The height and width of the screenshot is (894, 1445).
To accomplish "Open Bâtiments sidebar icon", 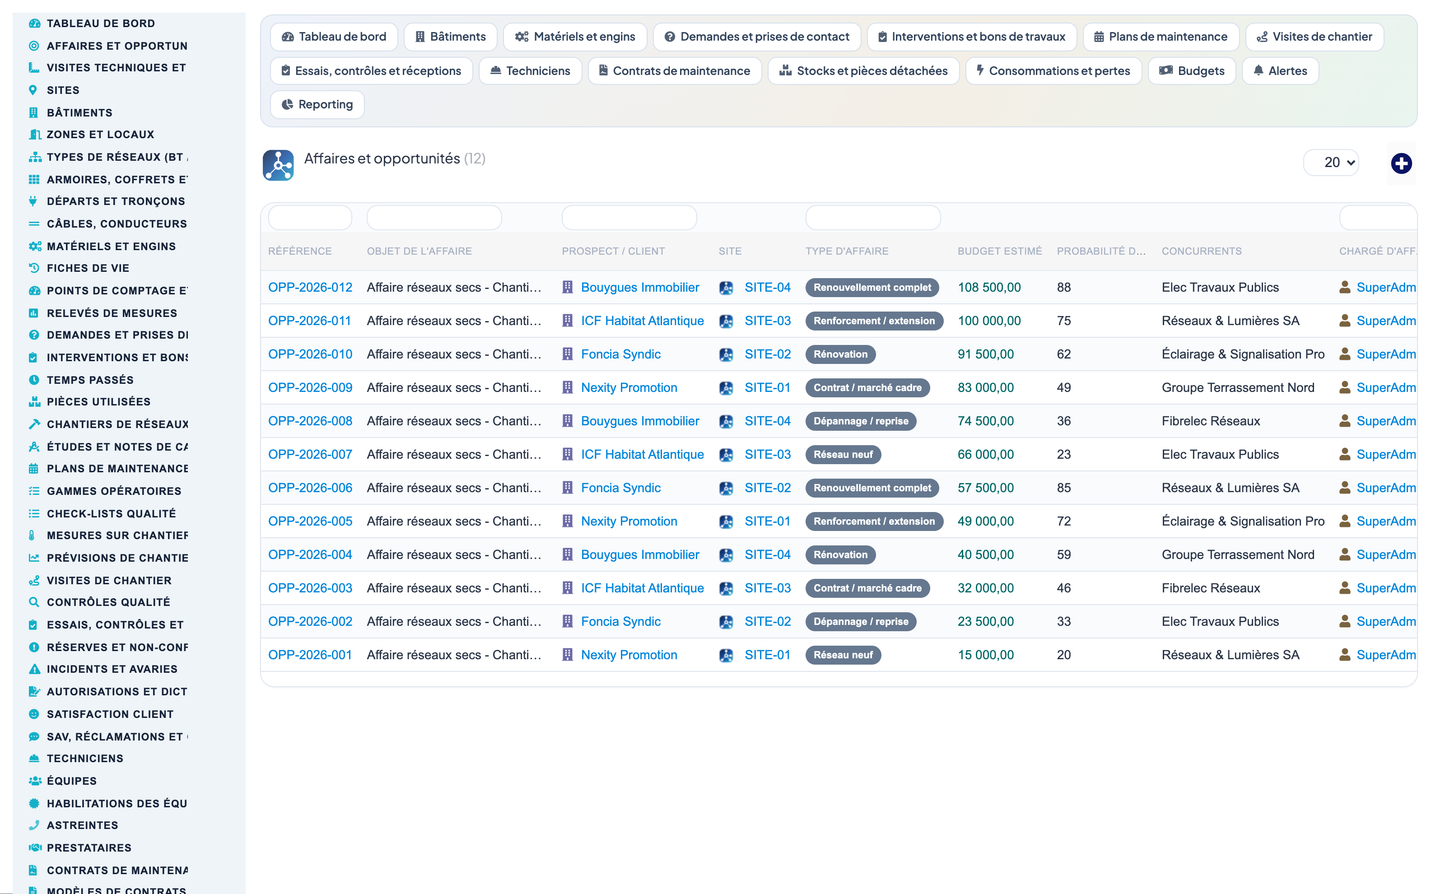I will [34, 112].
